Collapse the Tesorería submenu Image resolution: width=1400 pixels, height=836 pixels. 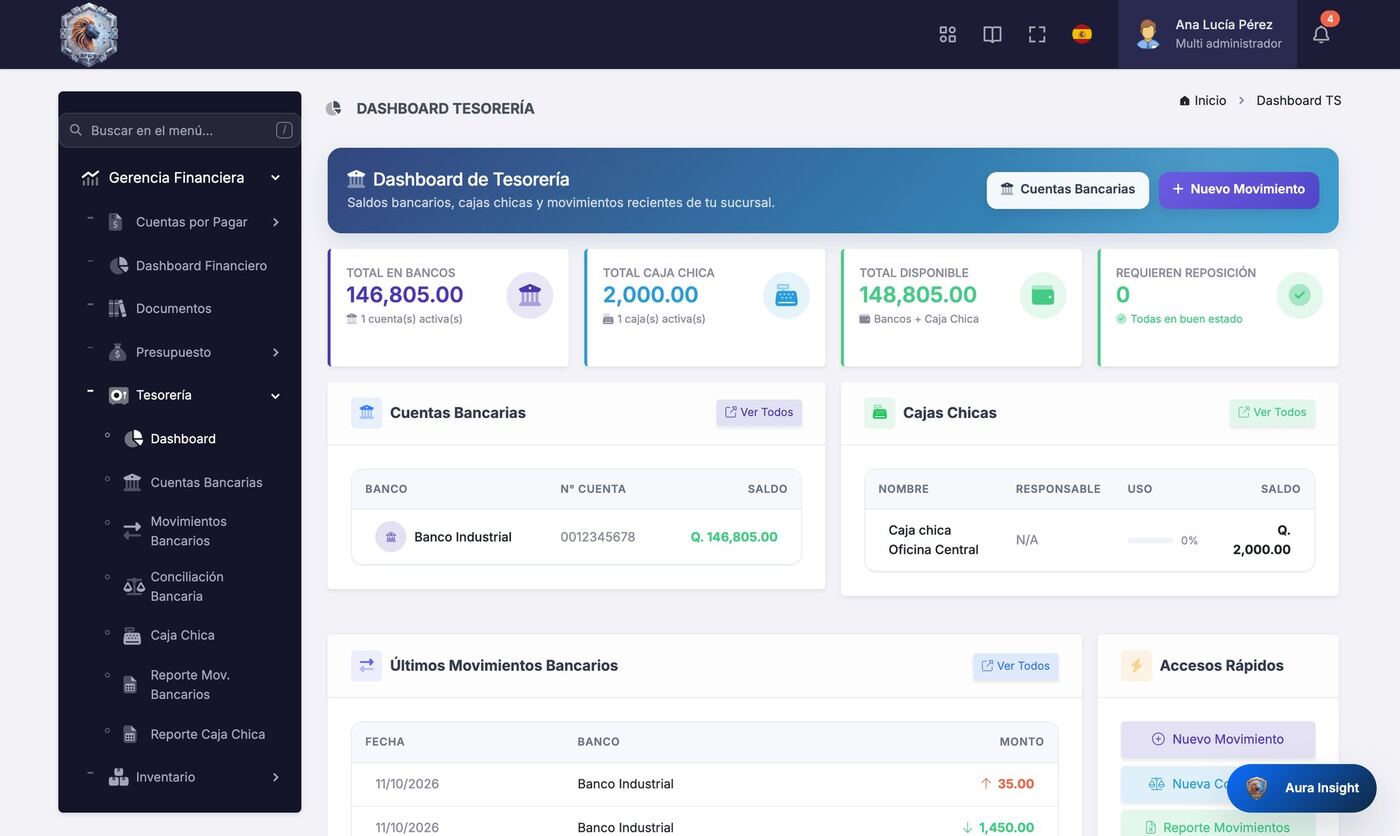276,396
